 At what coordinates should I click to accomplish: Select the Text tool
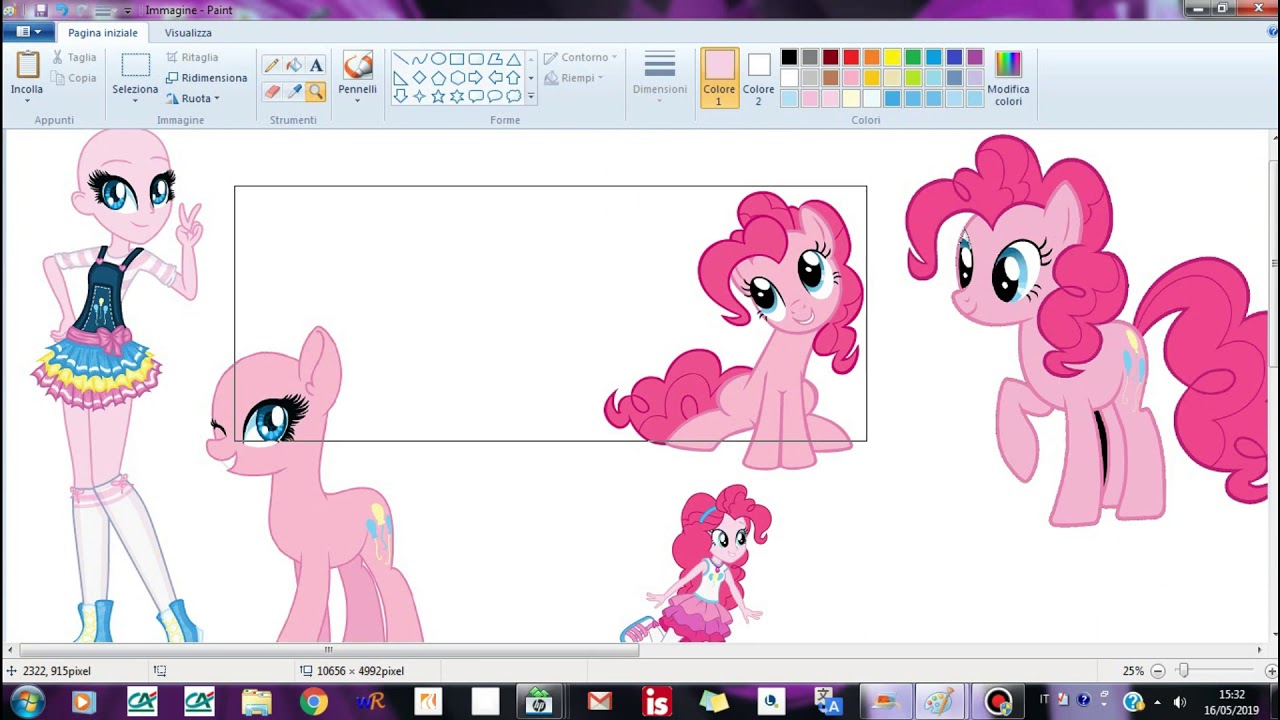pyautogui.click(x=316, y=66)
